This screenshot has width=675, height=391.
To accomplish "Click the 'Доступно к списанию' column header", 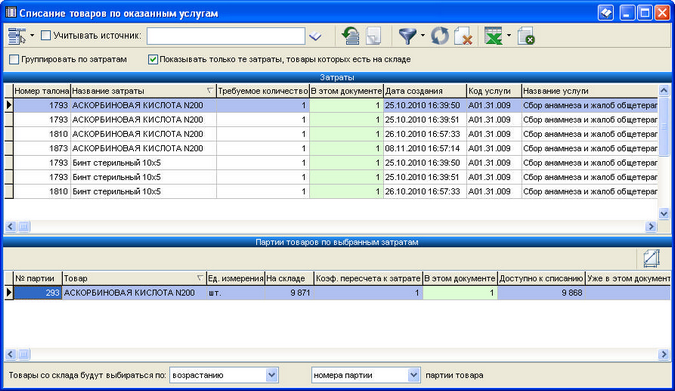I will [541, 278].
